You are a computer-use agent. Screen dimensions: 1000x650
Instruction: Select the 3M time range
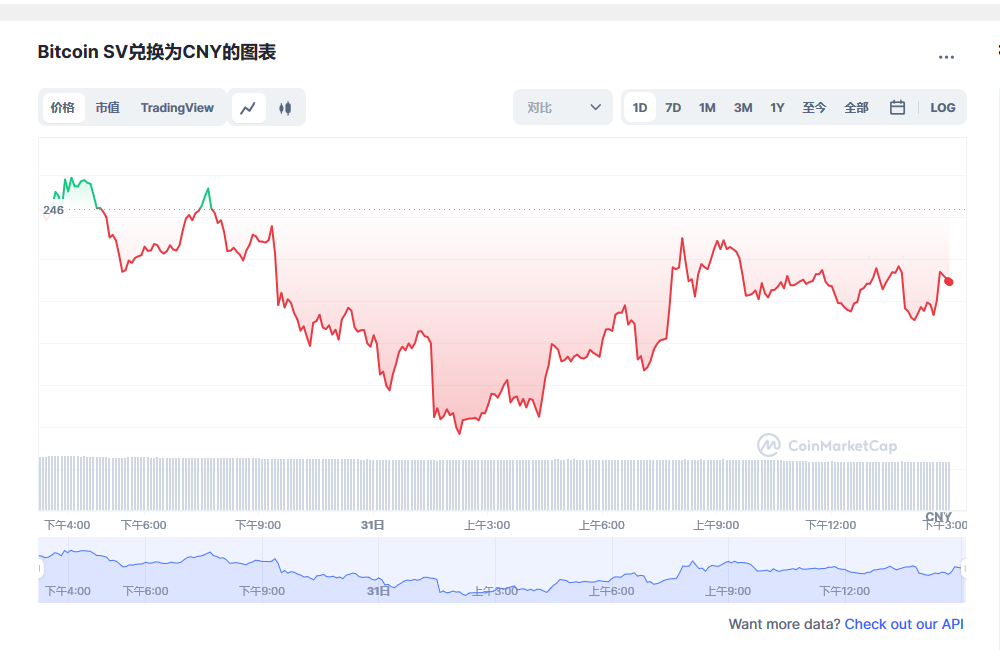(x=742, y=107)
